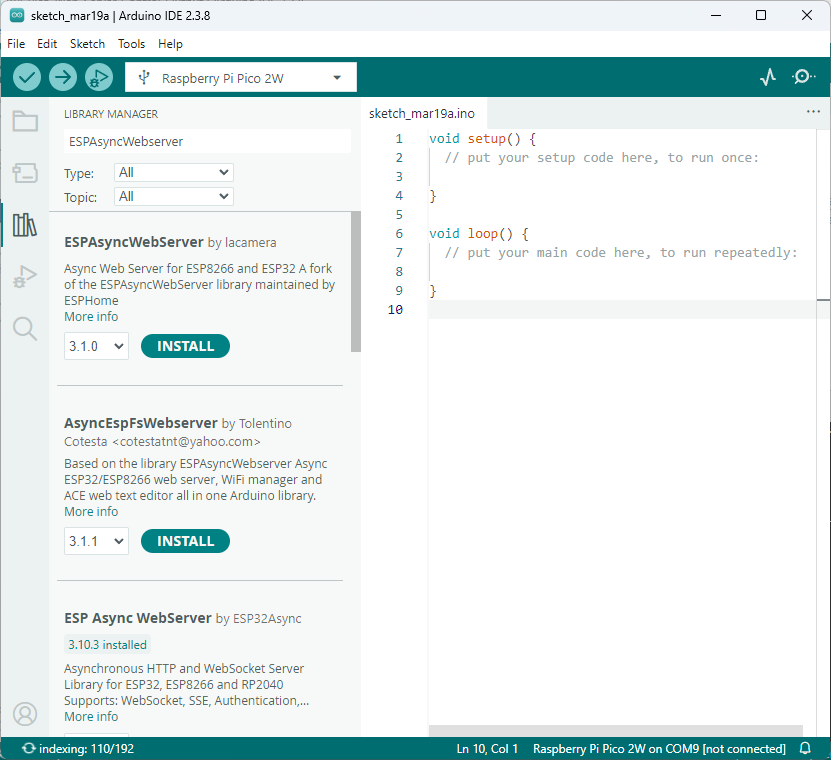Open the Sketchbook folder sidebar icon
Viewport: 831px width, 760px height.
tap(25, 122)
